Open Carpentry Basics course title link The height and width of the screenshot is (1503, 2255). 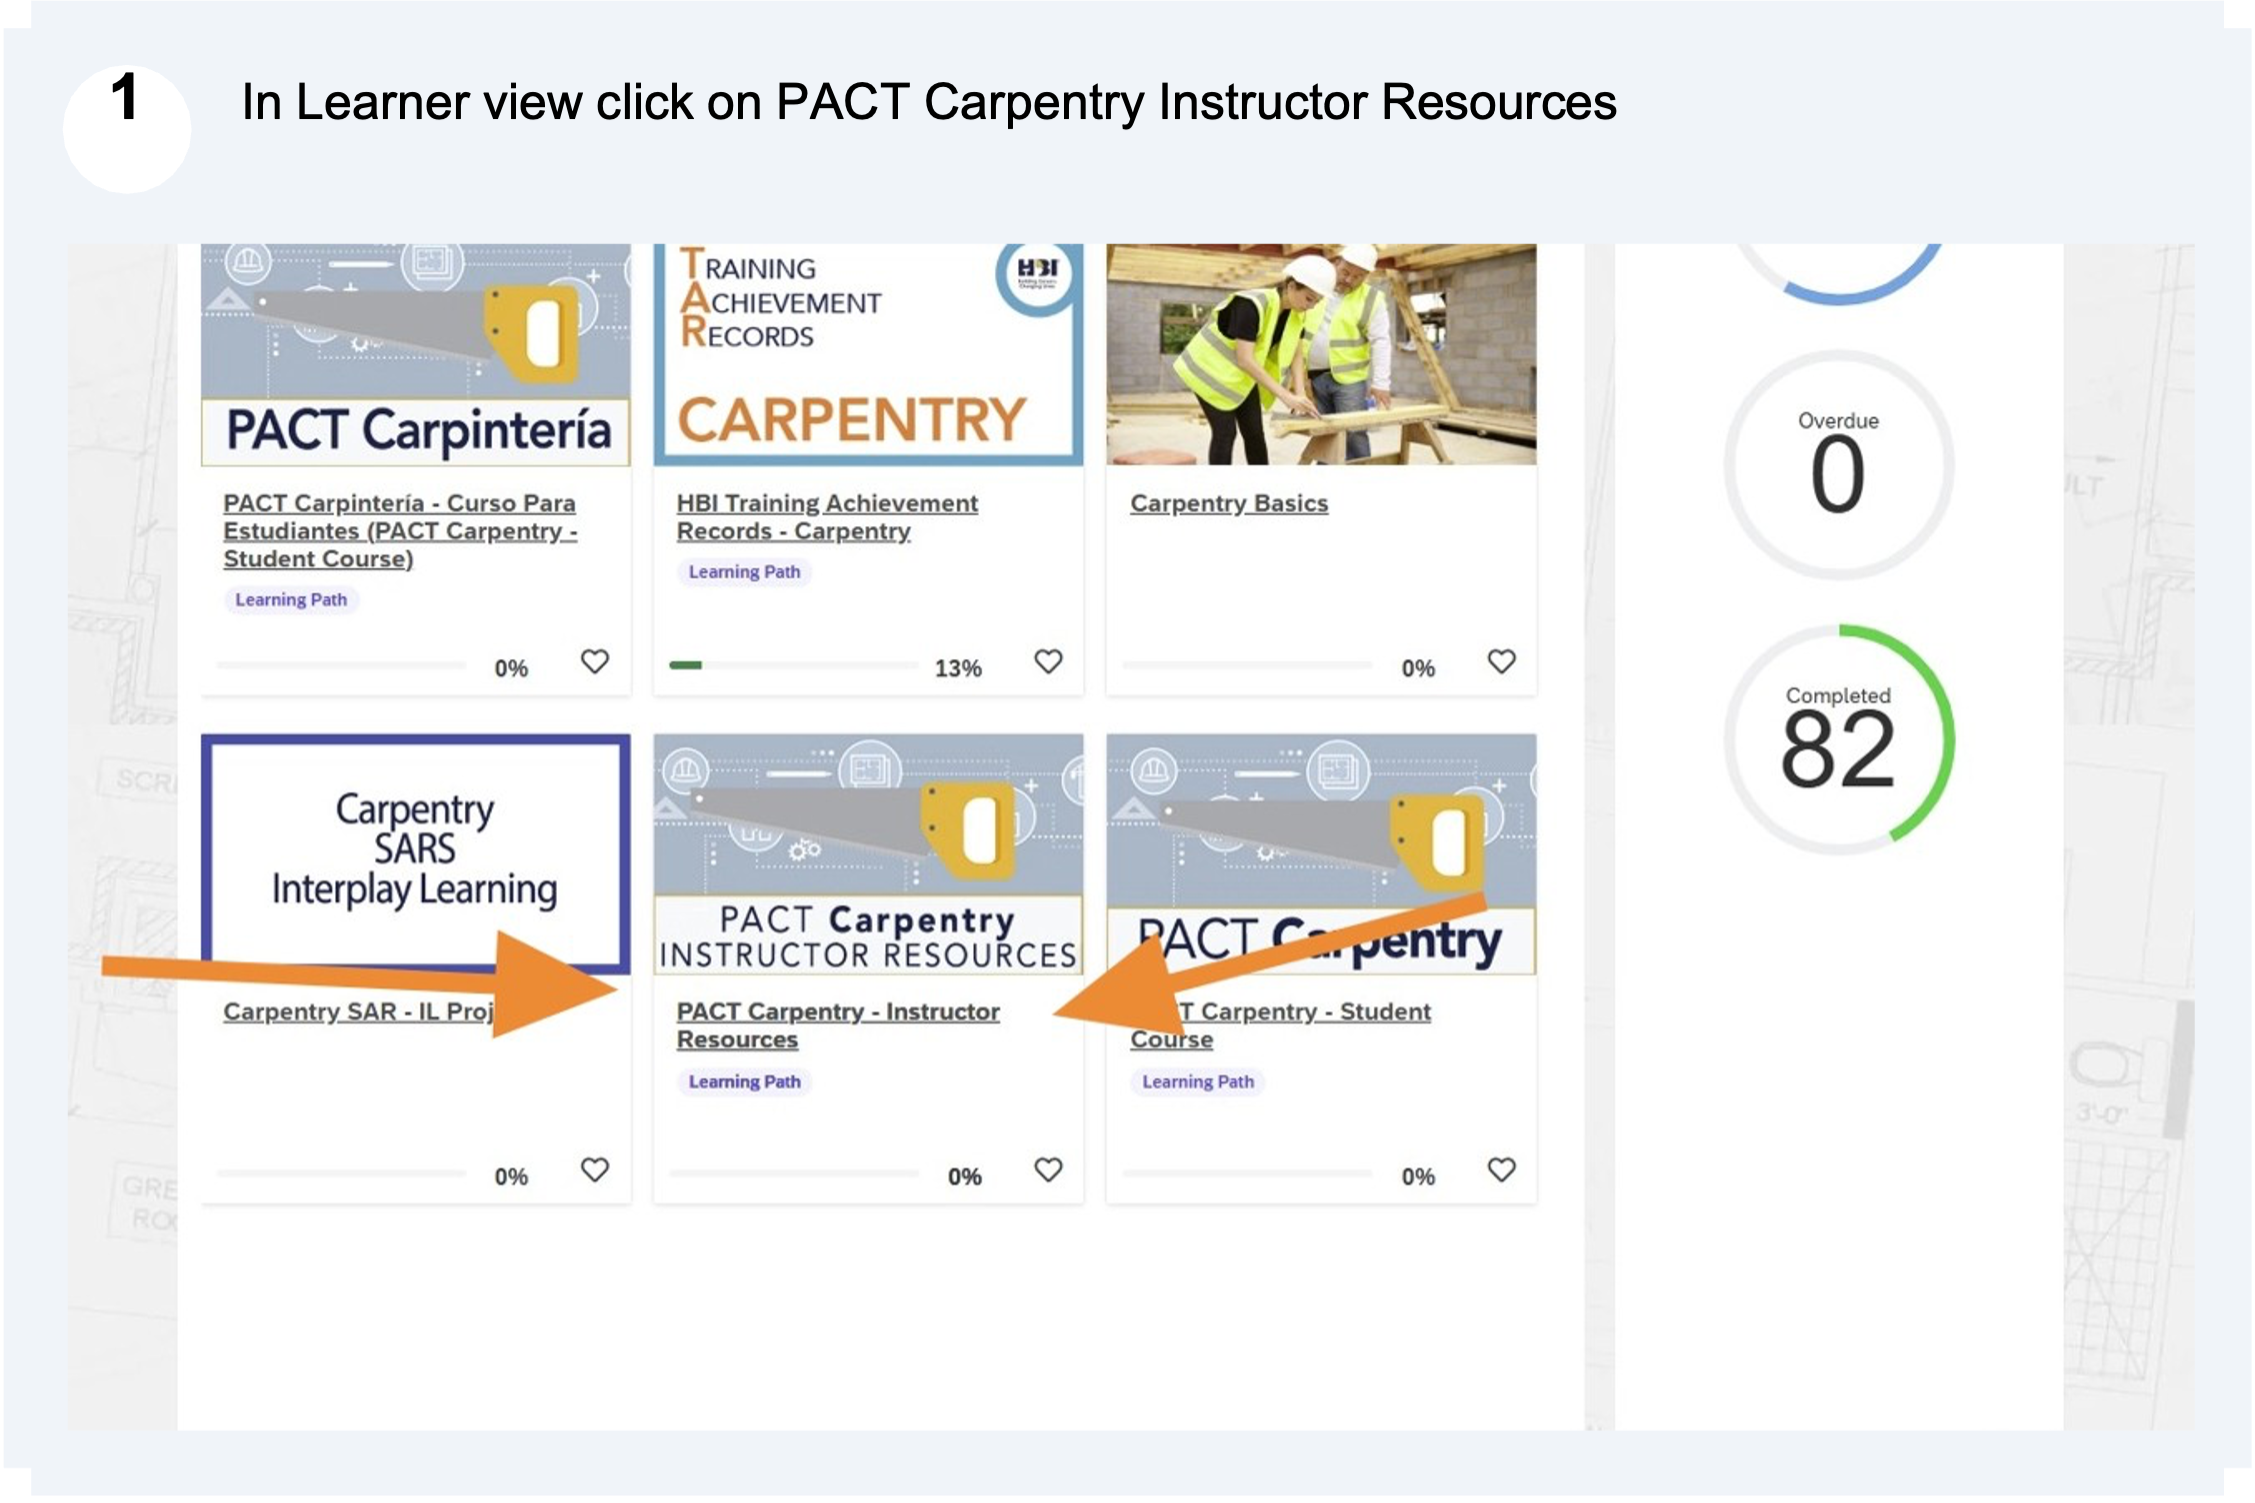tap(1228, 504)
